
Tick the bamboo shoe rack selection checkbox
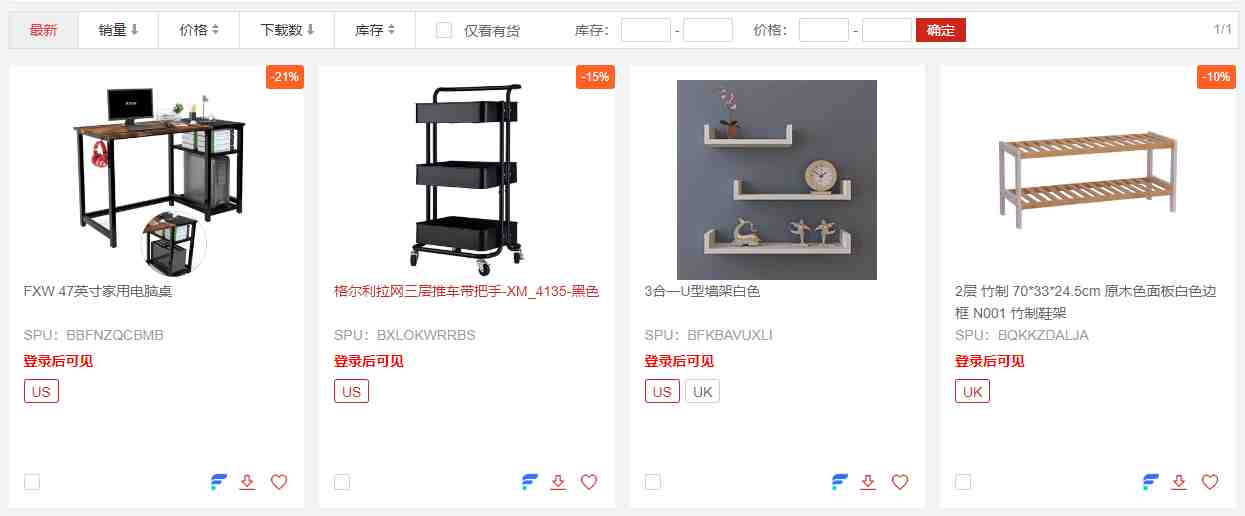pyautogui.click(x=963, y=482)
